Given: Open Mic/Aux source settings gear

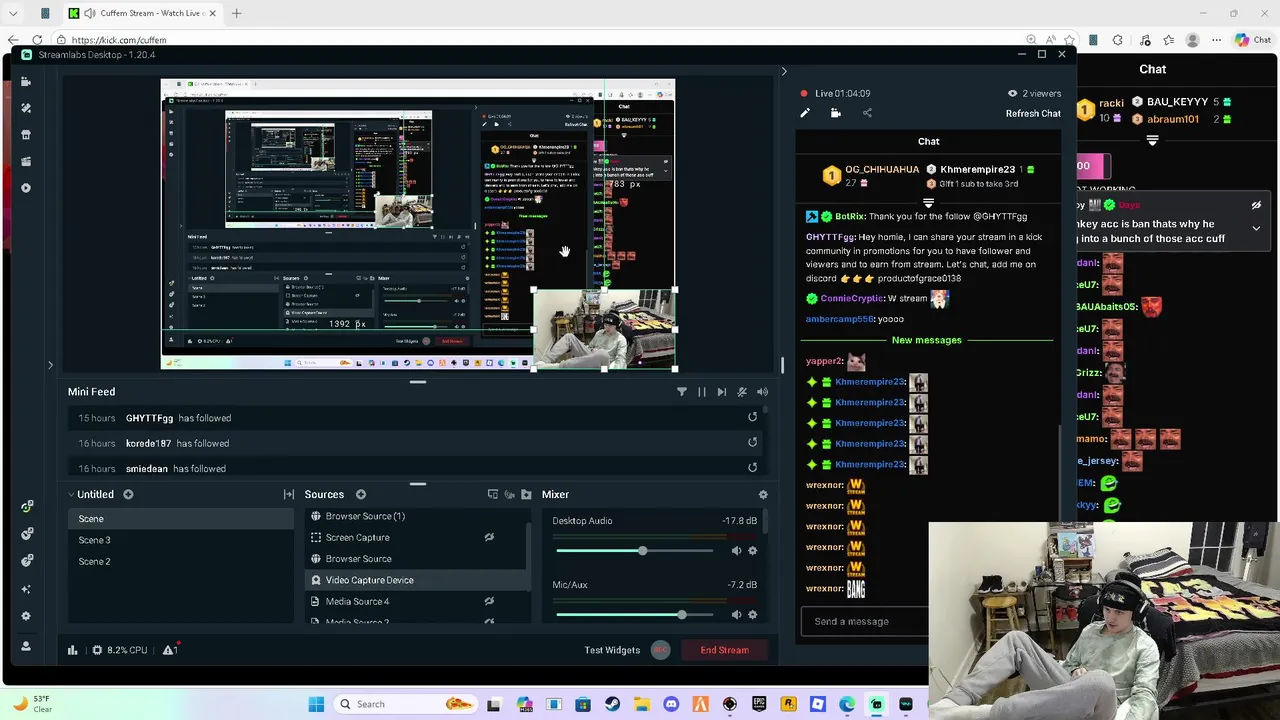Looking at the screenshot, I should 753,614.
